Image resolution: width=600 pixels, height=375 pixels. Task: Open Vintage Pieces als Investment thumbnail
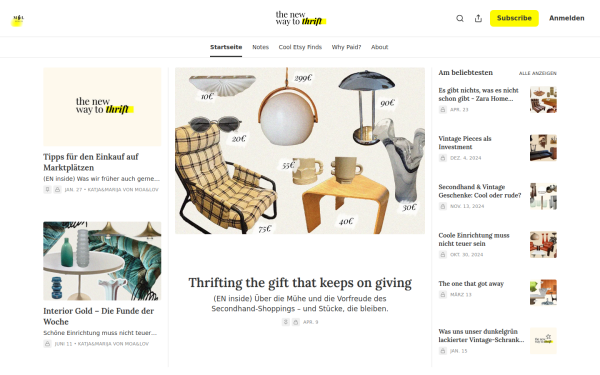[x=543, y=148]
